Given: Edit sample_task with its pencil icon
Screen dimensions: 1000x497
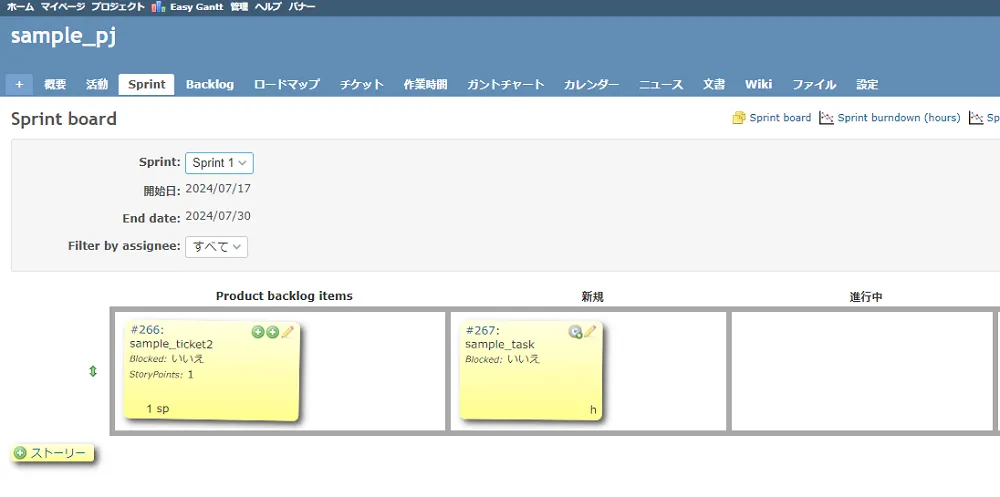Looking at the screenshot, I should click(x=590, y=331).
